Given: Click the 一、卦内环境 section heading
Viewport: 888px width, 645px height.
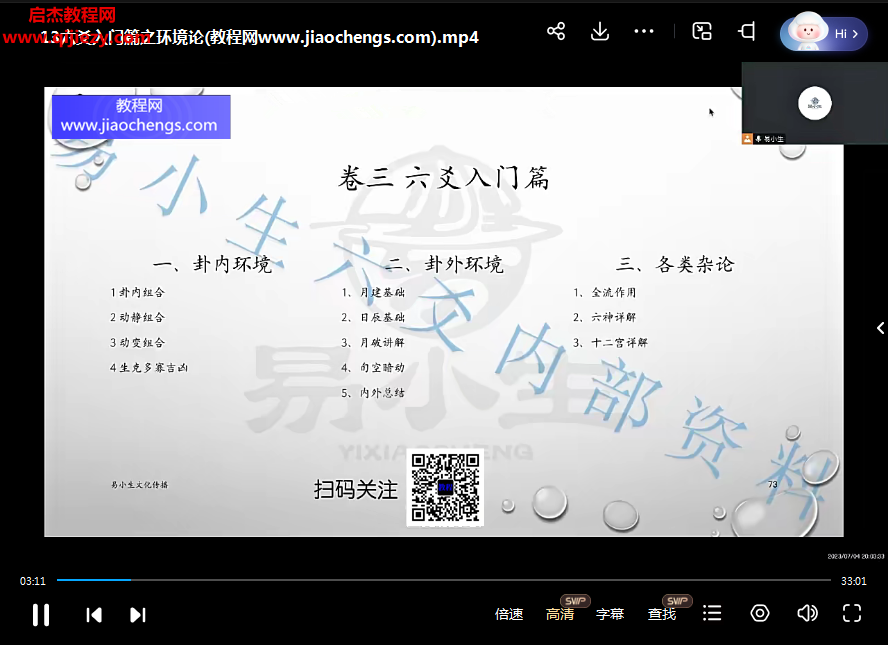Looking at the screenshot, I should [x=212, y=264].
